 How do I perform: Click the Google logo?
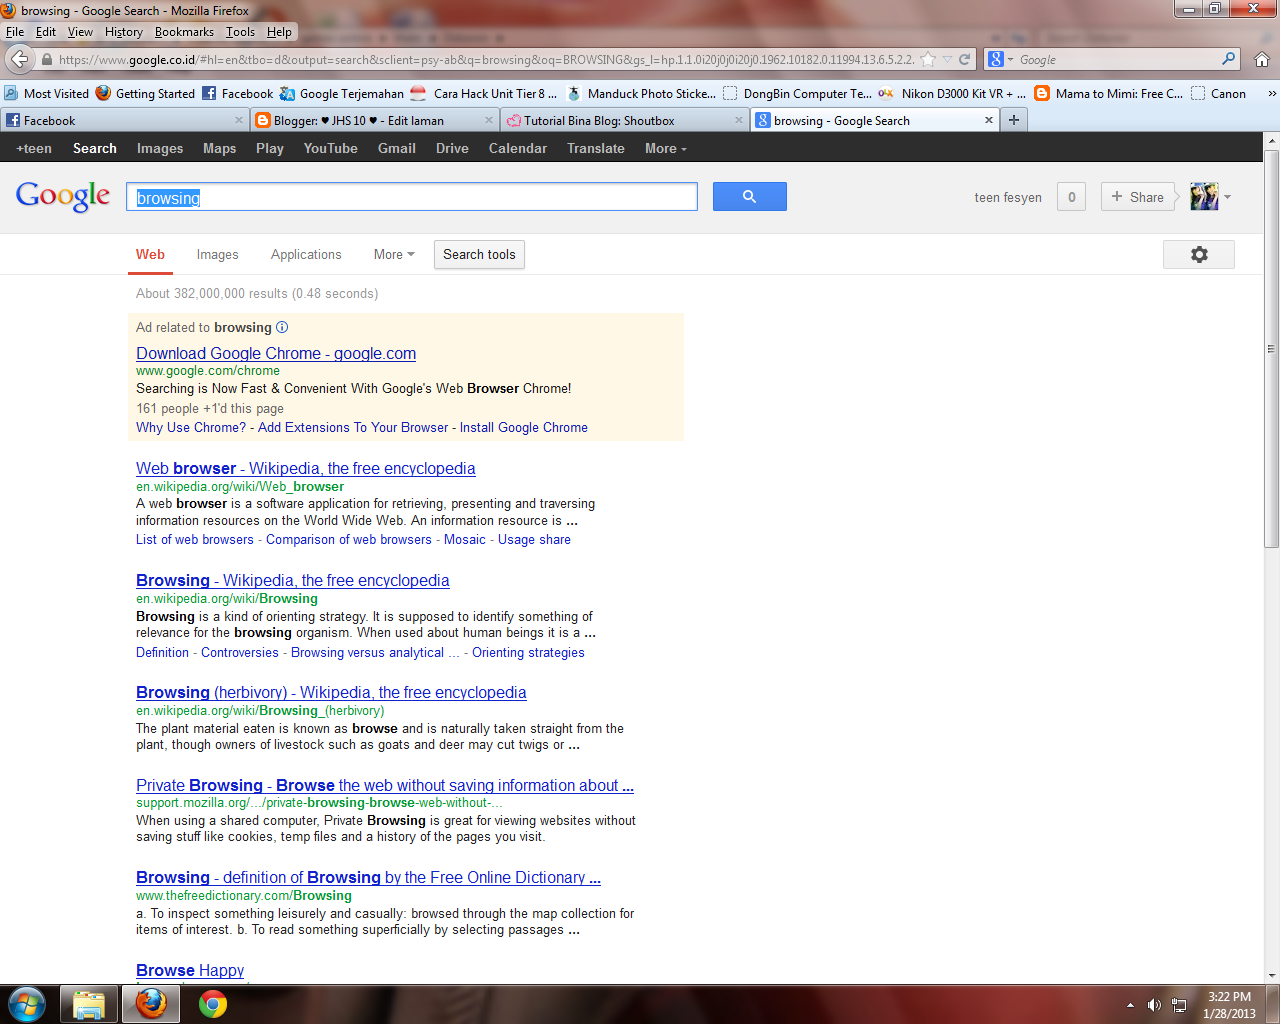(63, 196)
